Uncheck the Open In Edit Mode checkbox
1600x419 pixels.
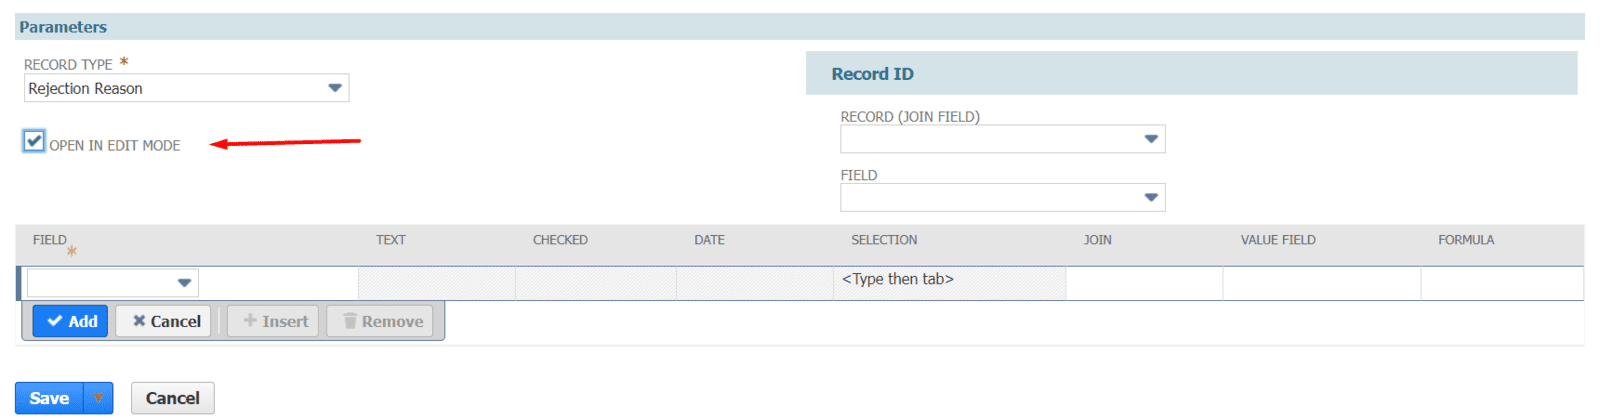pyautogui.click(x=34, y=141)
